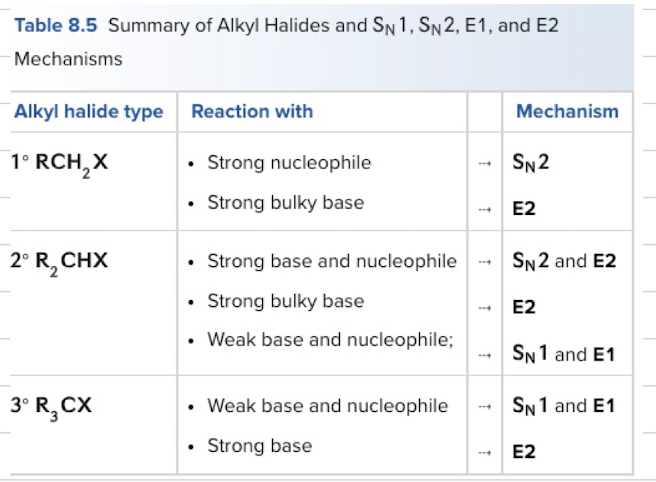Click arrow icon beside Strong base entry

coord(484,452)
